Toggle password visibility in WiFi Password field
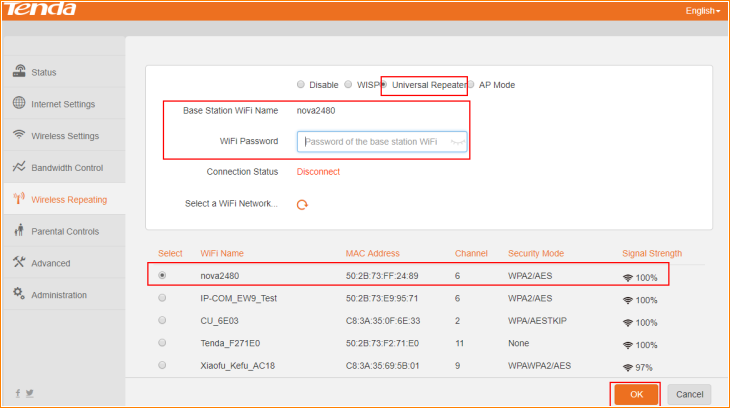 pyautogui.click(x=457, y=142)
